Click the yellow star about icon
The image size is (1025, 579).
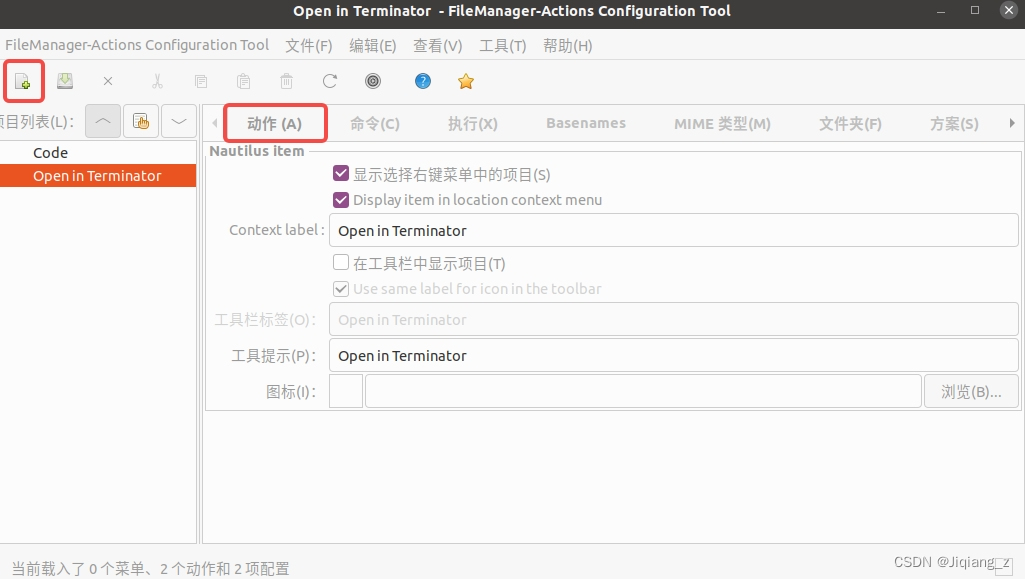(x=465, y=81)
